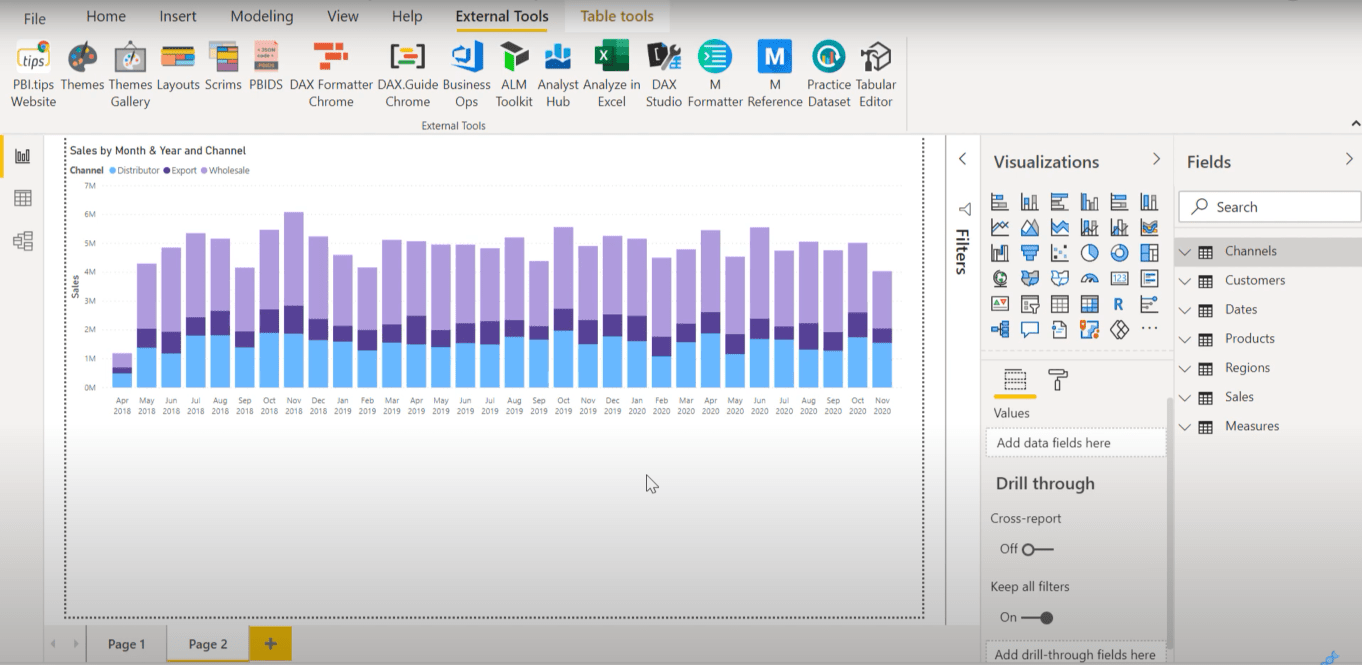Open DAX Formatter Chrome
This screenshot has height=665, width=1362.
[x=331, y=74]
